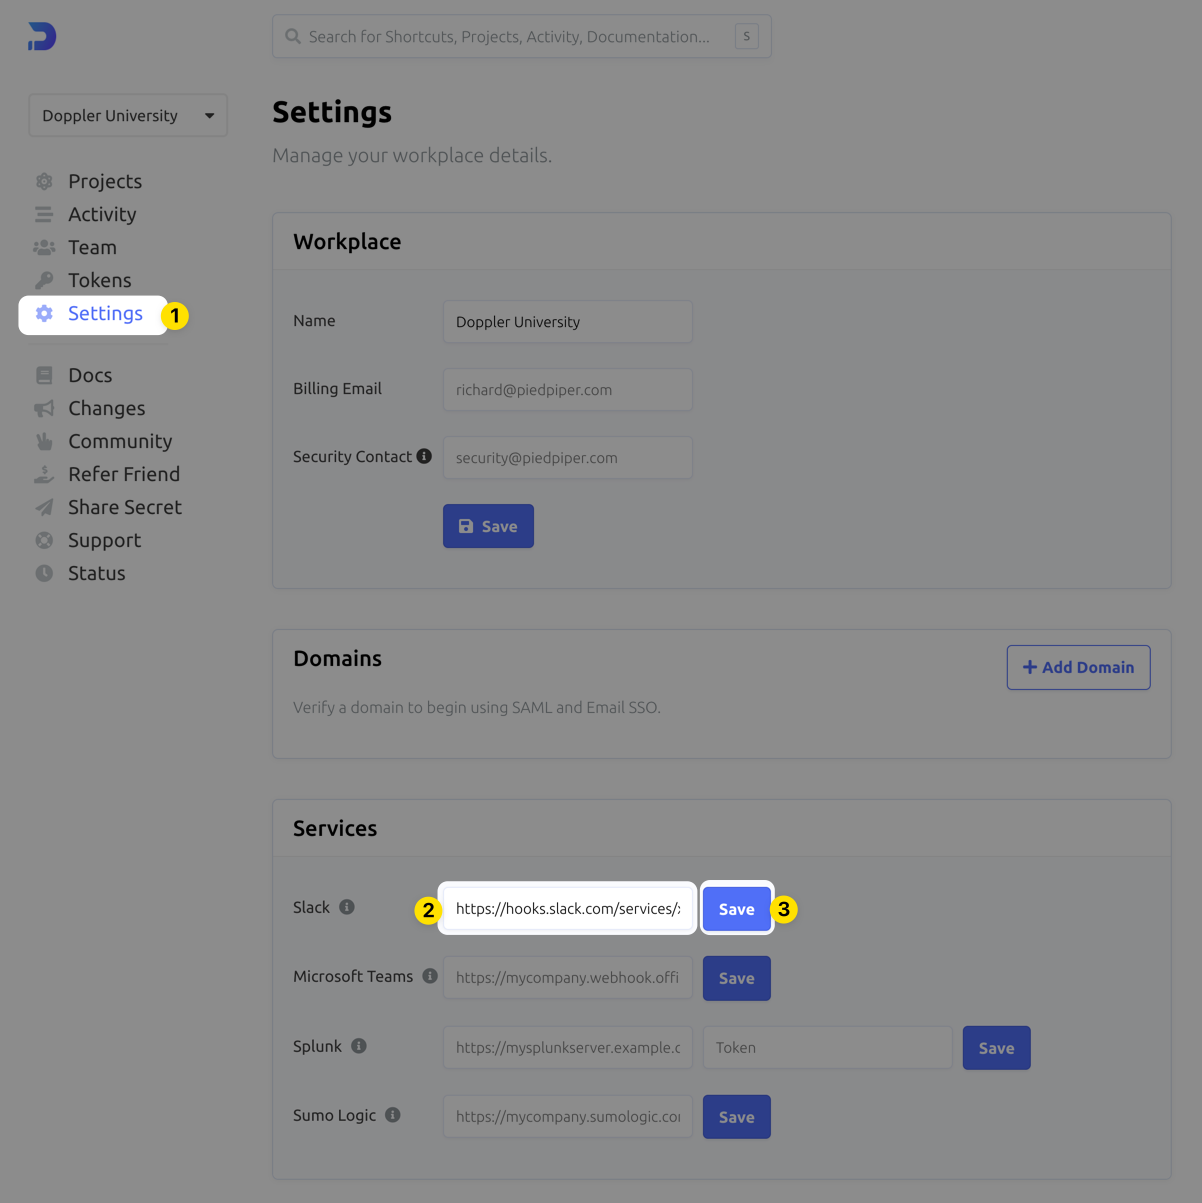
Task: Click the Splunk Token field
Action: (828, 1048)
